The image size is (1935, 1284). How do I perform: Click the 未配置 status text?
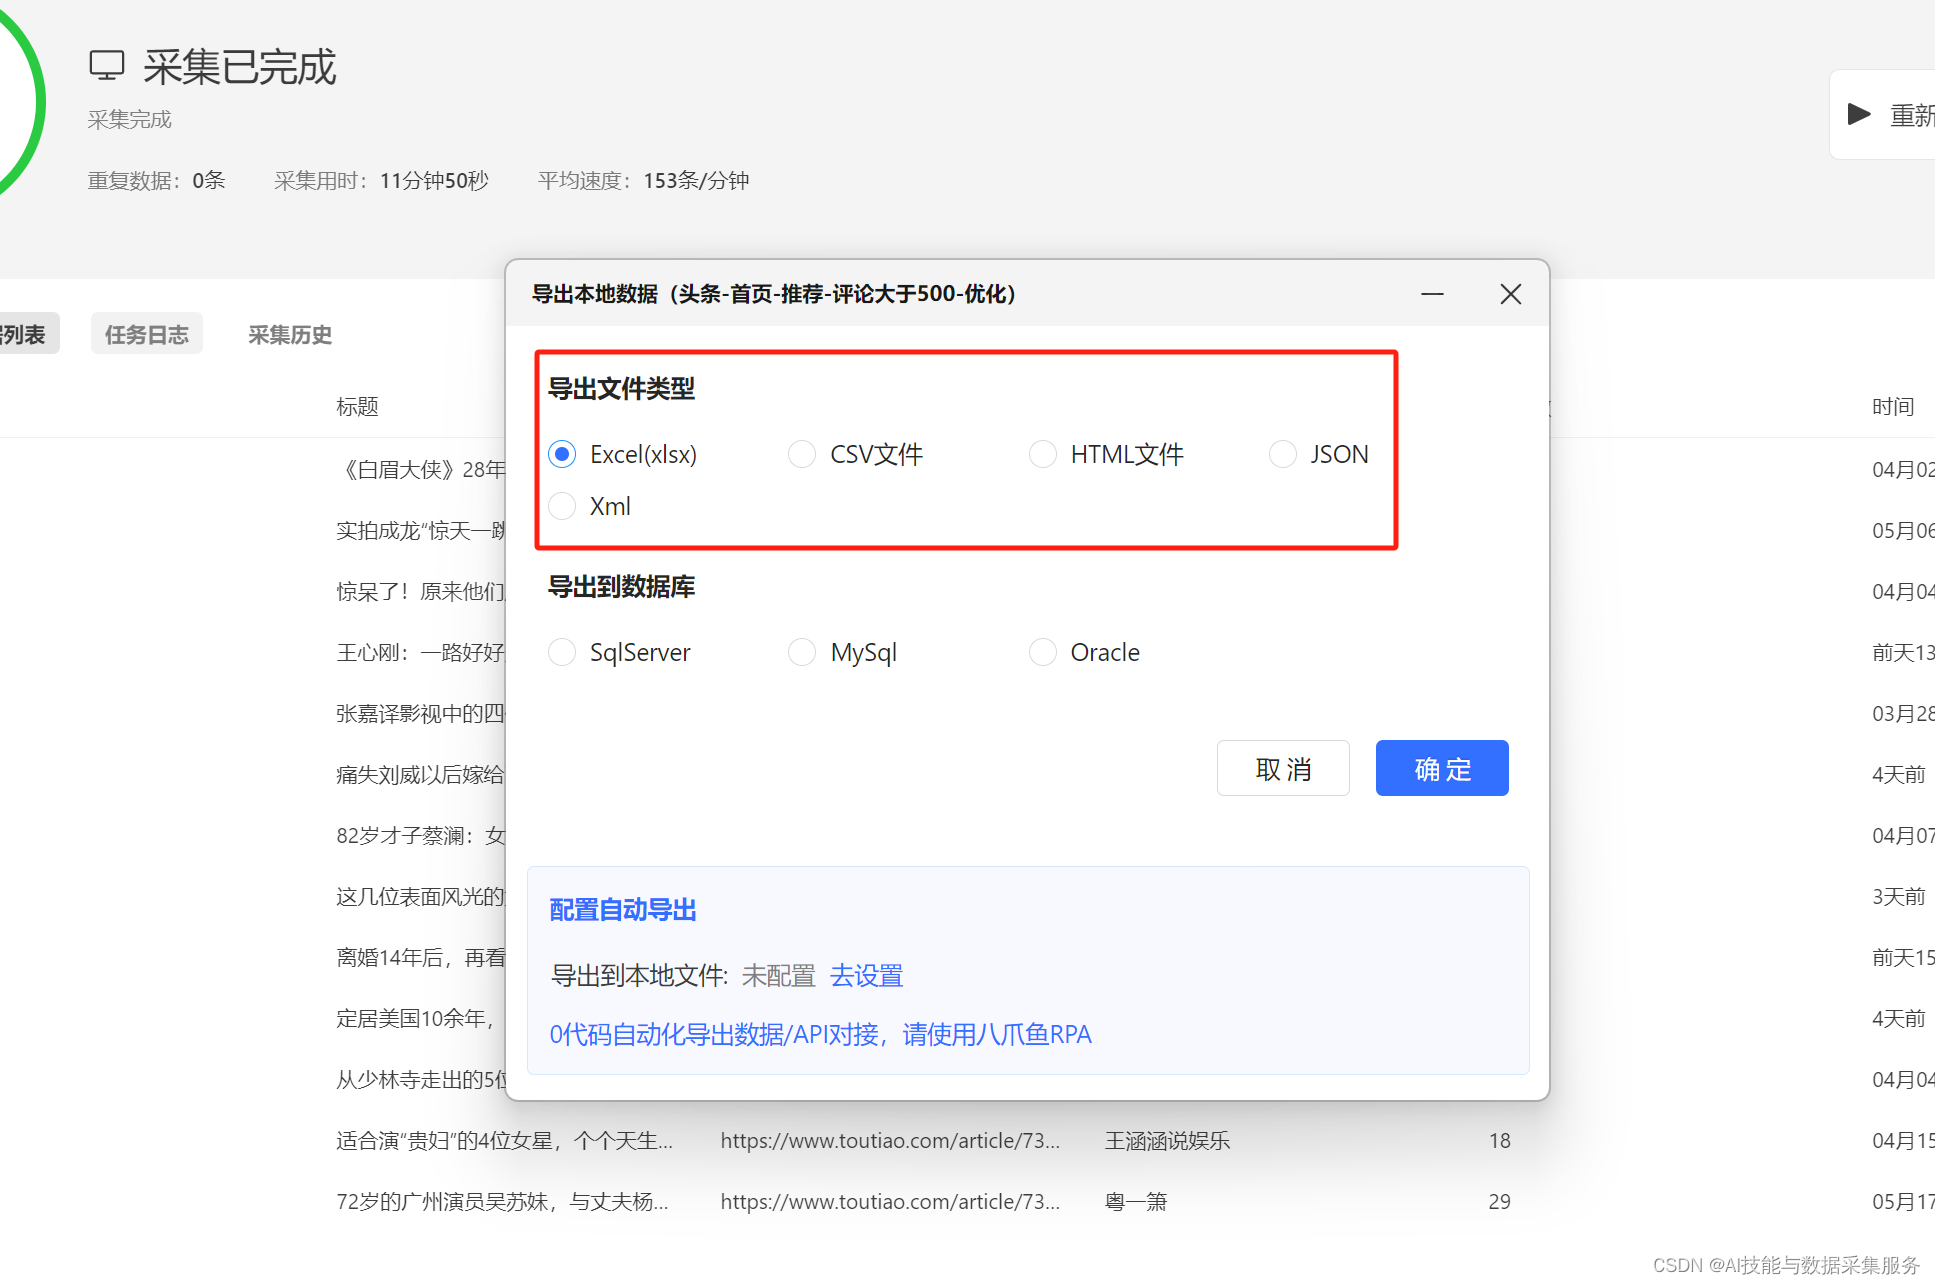[x=778, y=976]
